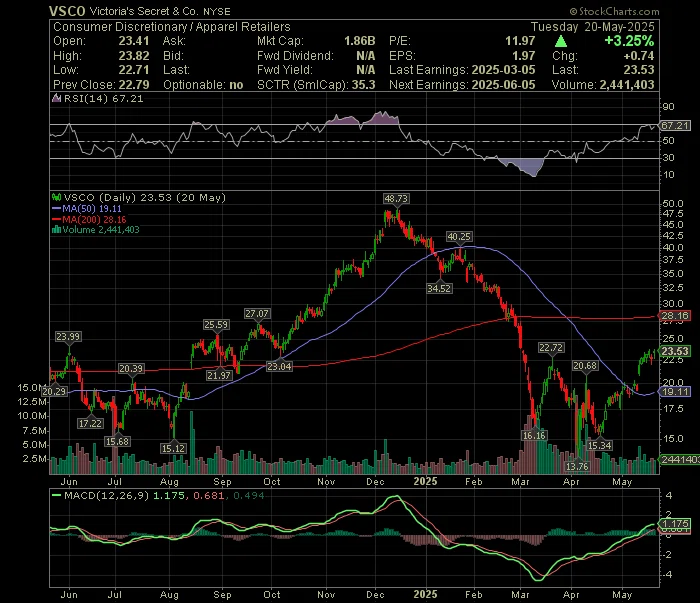Select the MACD green line swatch
The width and height of the screenshot is (700, 603).
click(x=56, y=495)
